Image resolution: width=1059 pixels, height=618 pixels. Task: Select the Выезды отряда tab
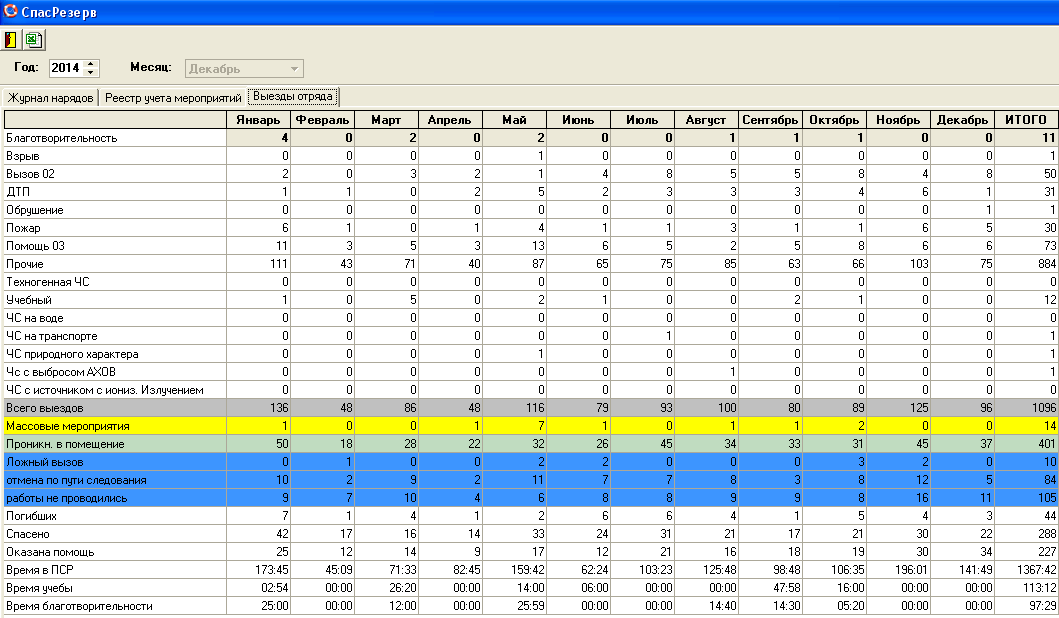[x=293, y=98]
